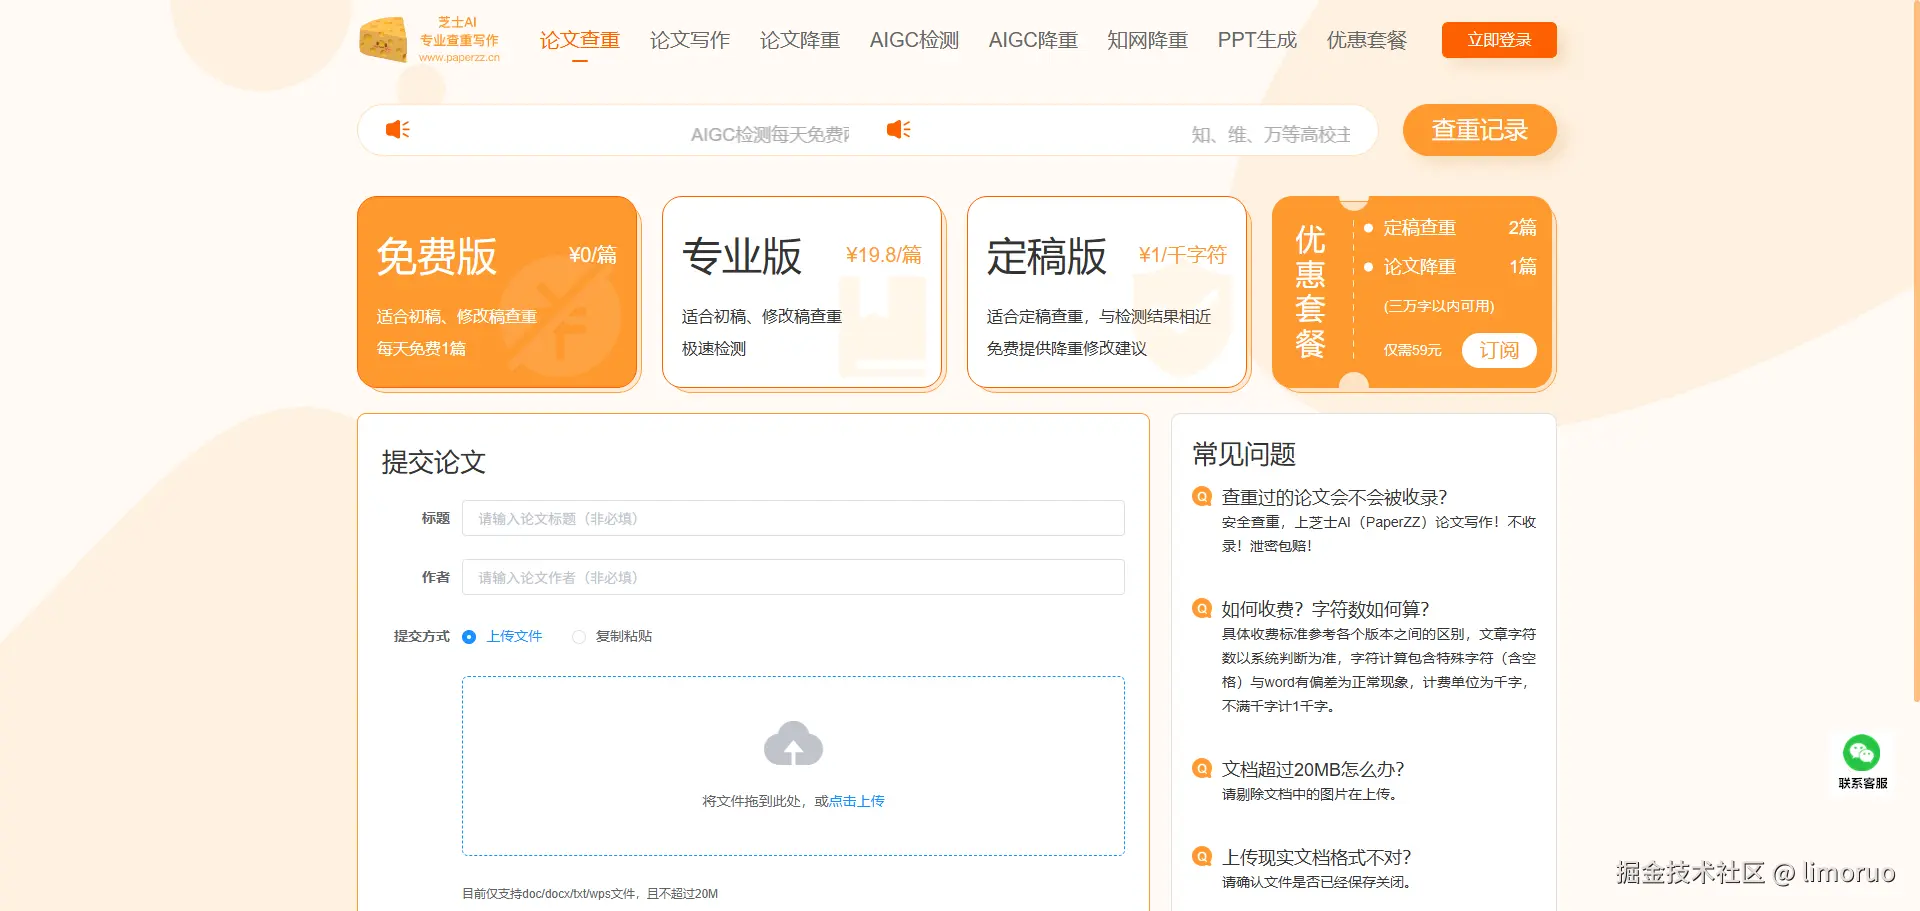Click the cheese logo of 芝士AI

383,40
